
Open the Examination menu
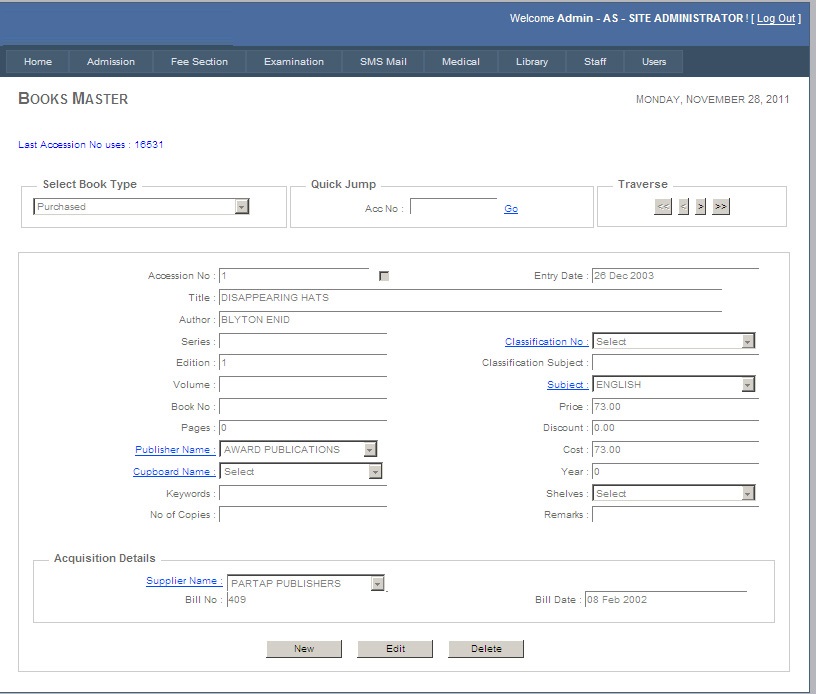tap(294, 62)
